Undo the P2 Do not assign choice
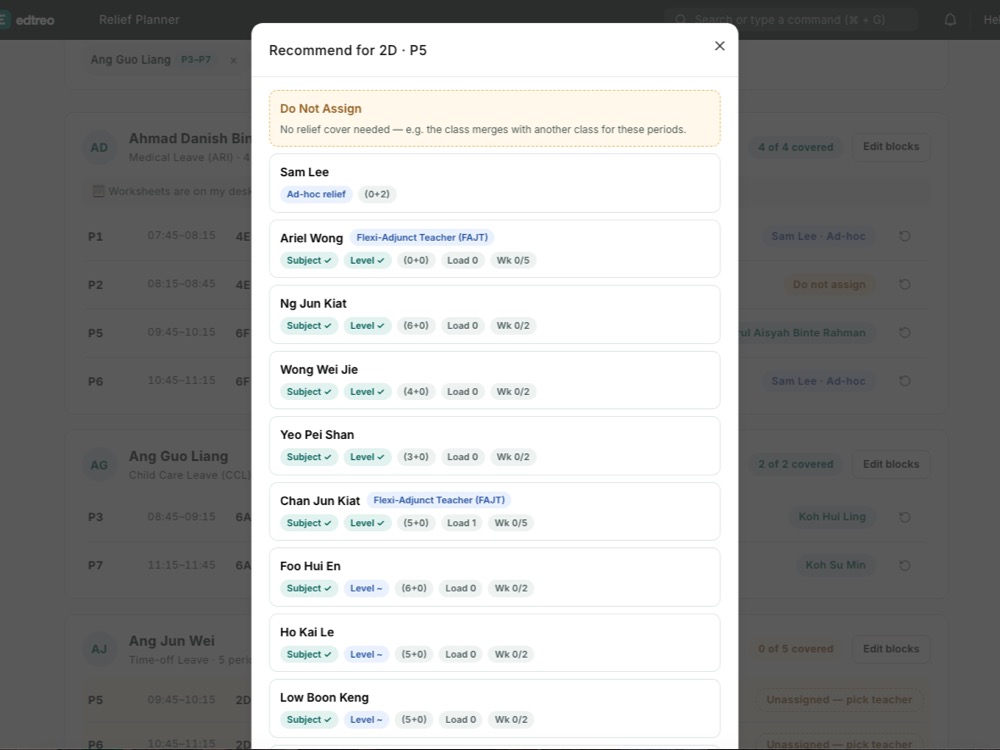The width and height of the screenshot is (1000, 750). coord(904,284)
